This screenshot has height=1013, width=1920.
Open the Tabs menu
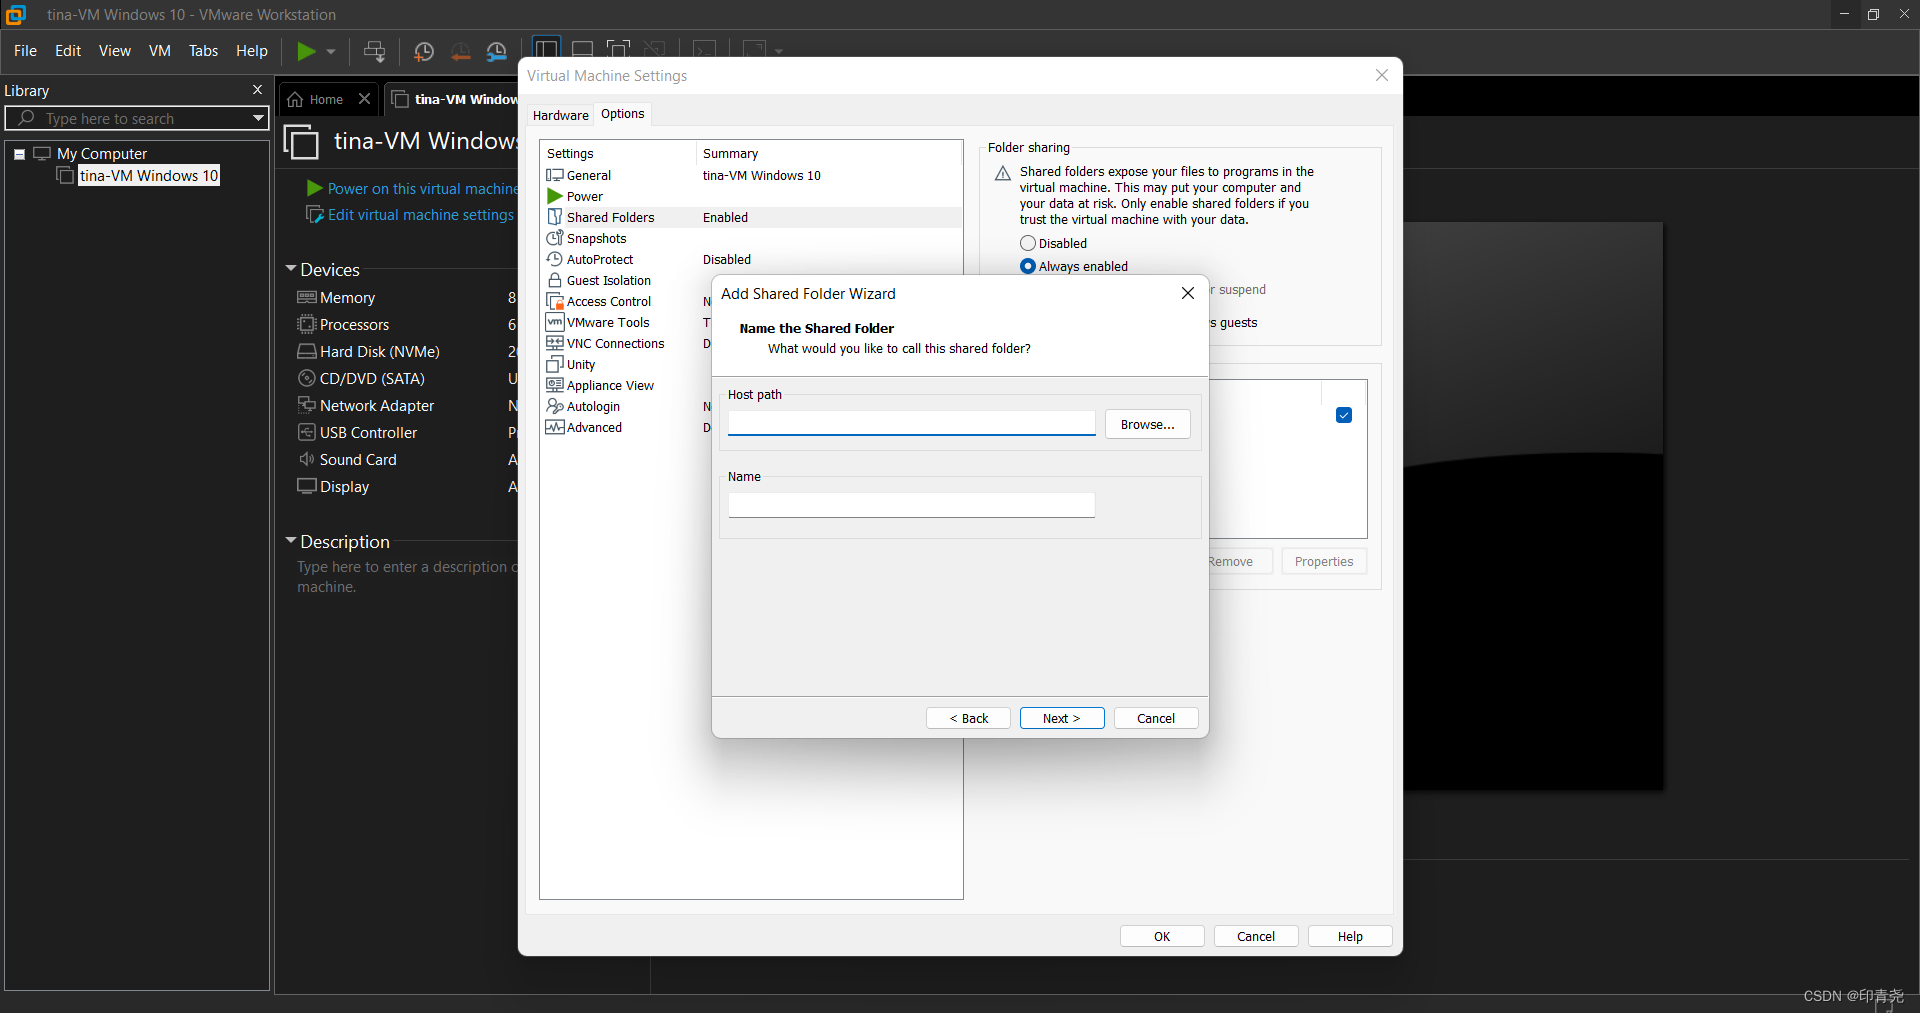point(203,51)
